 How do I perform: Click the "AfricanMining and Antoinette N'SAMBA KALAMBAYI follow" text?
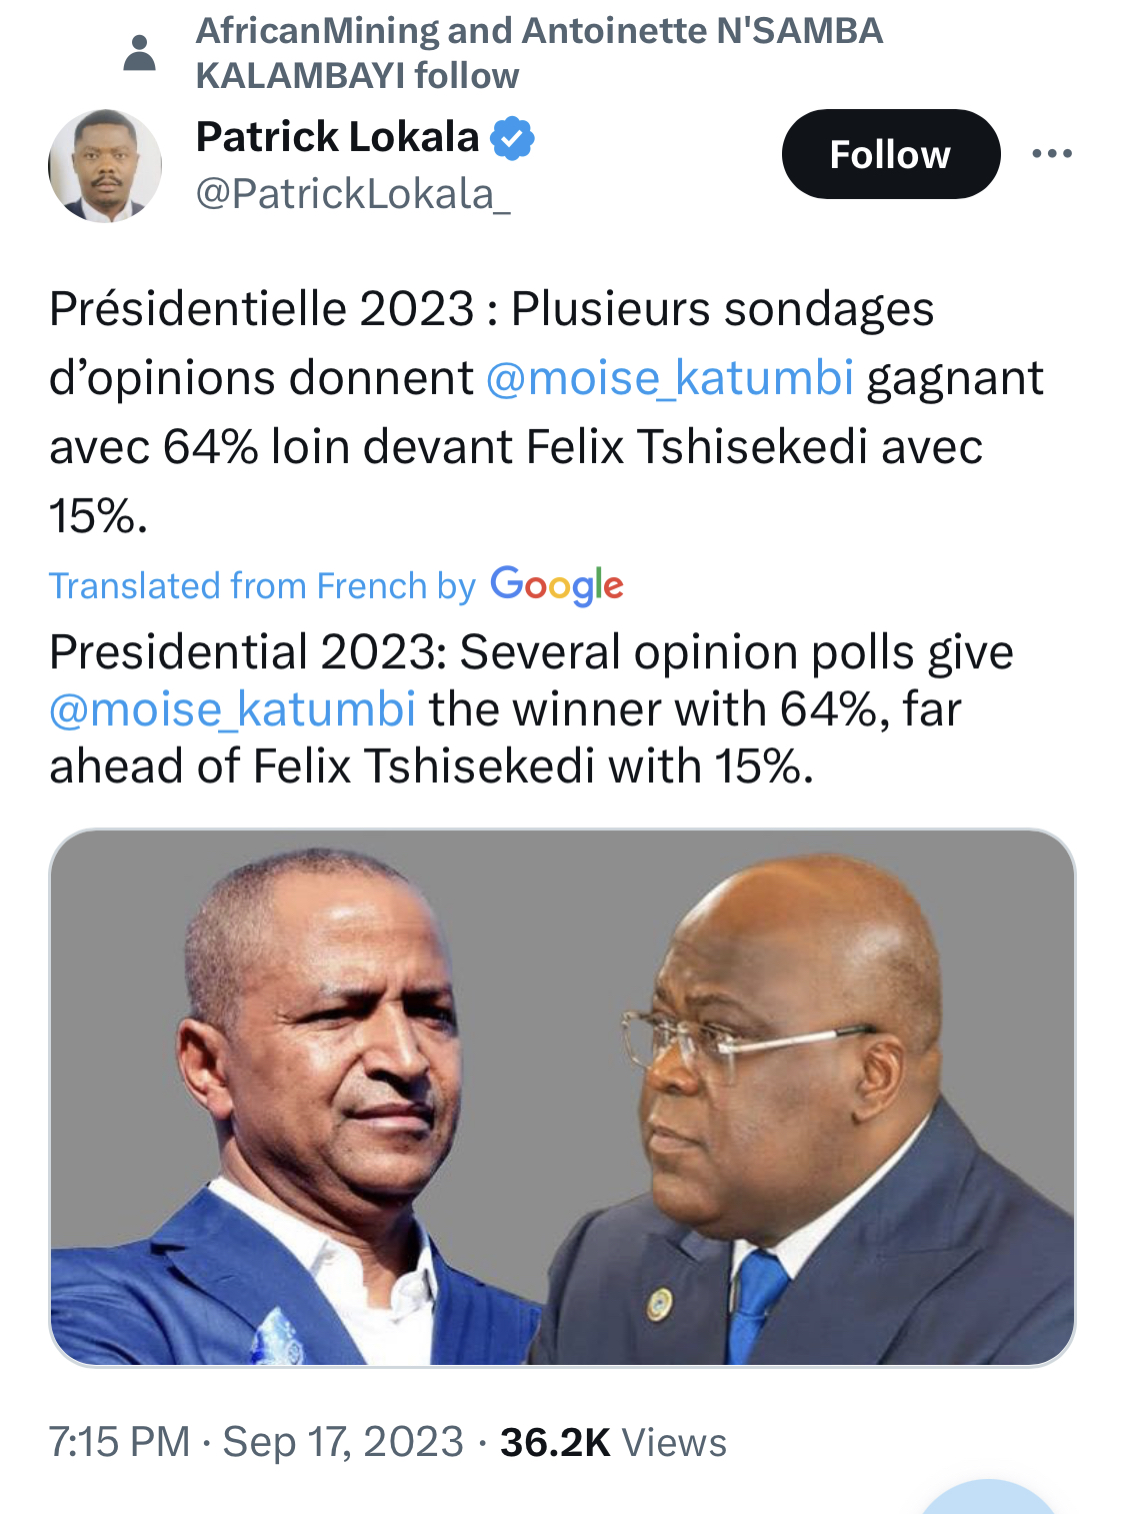coord(538,53)
